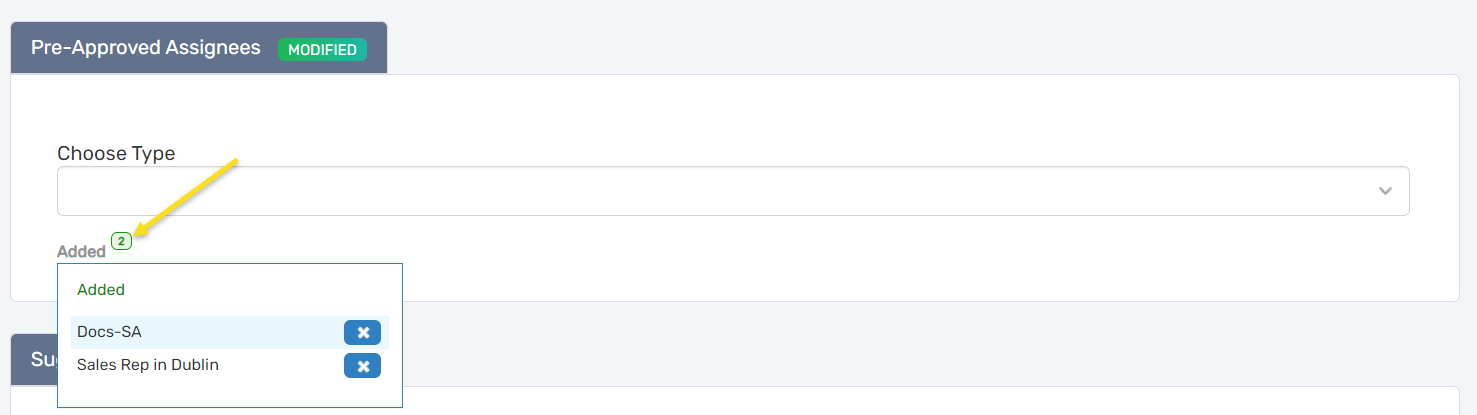Click the Sales Rep in Dublin name text
The width and height of the screenshot is (1477, 415).
[148, 365]
